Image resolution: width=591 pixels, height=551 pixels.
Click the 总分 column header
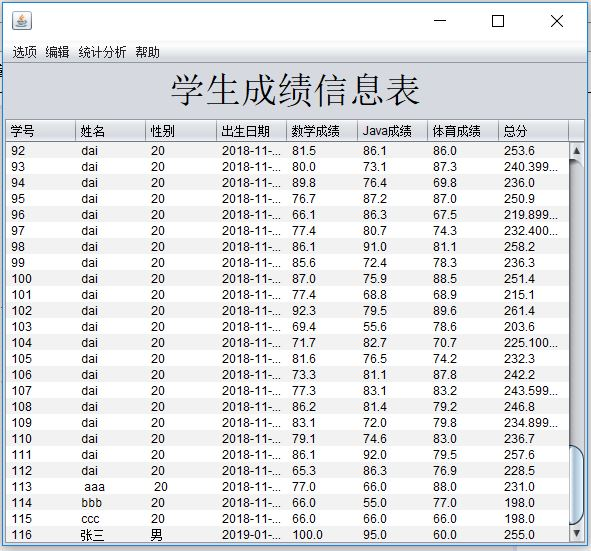(533, 131)
